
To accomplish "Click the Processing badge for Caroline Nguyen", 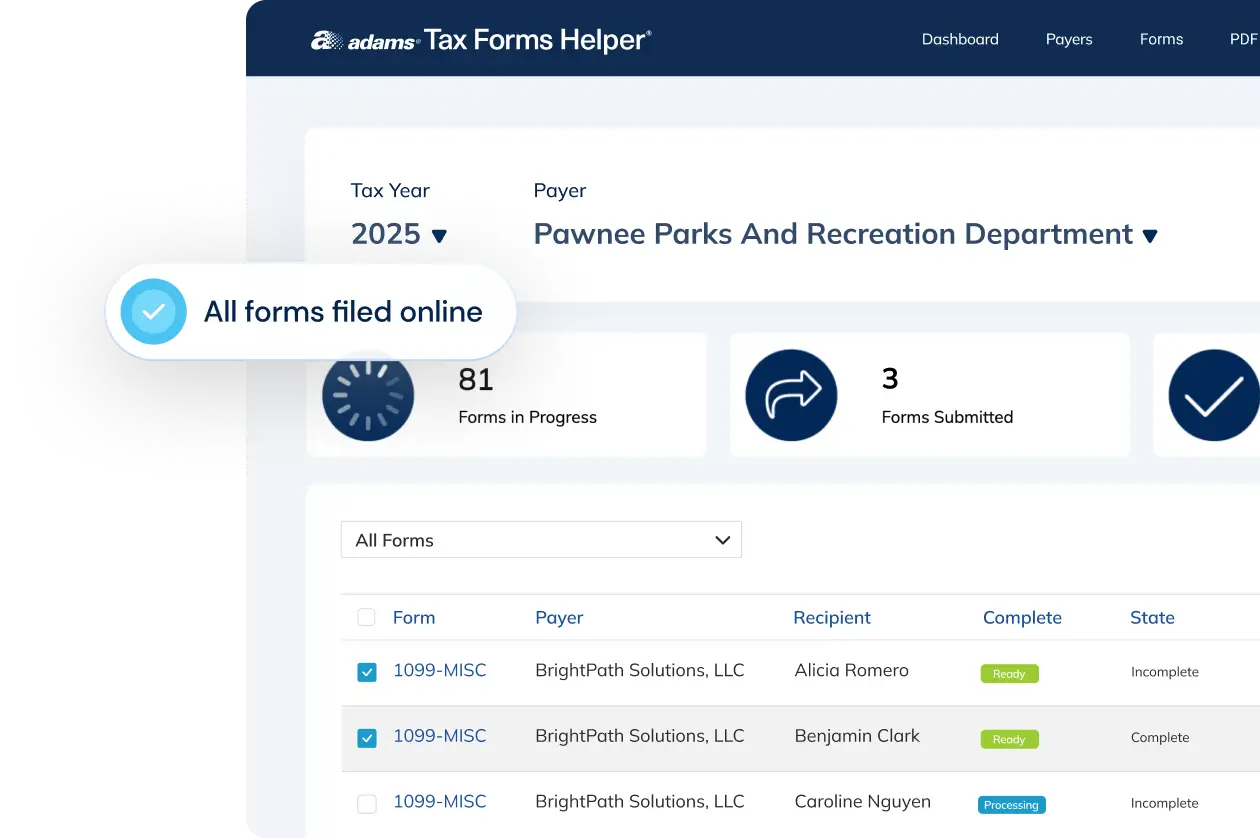I will pyautogui.click(x=1011, y=804).
